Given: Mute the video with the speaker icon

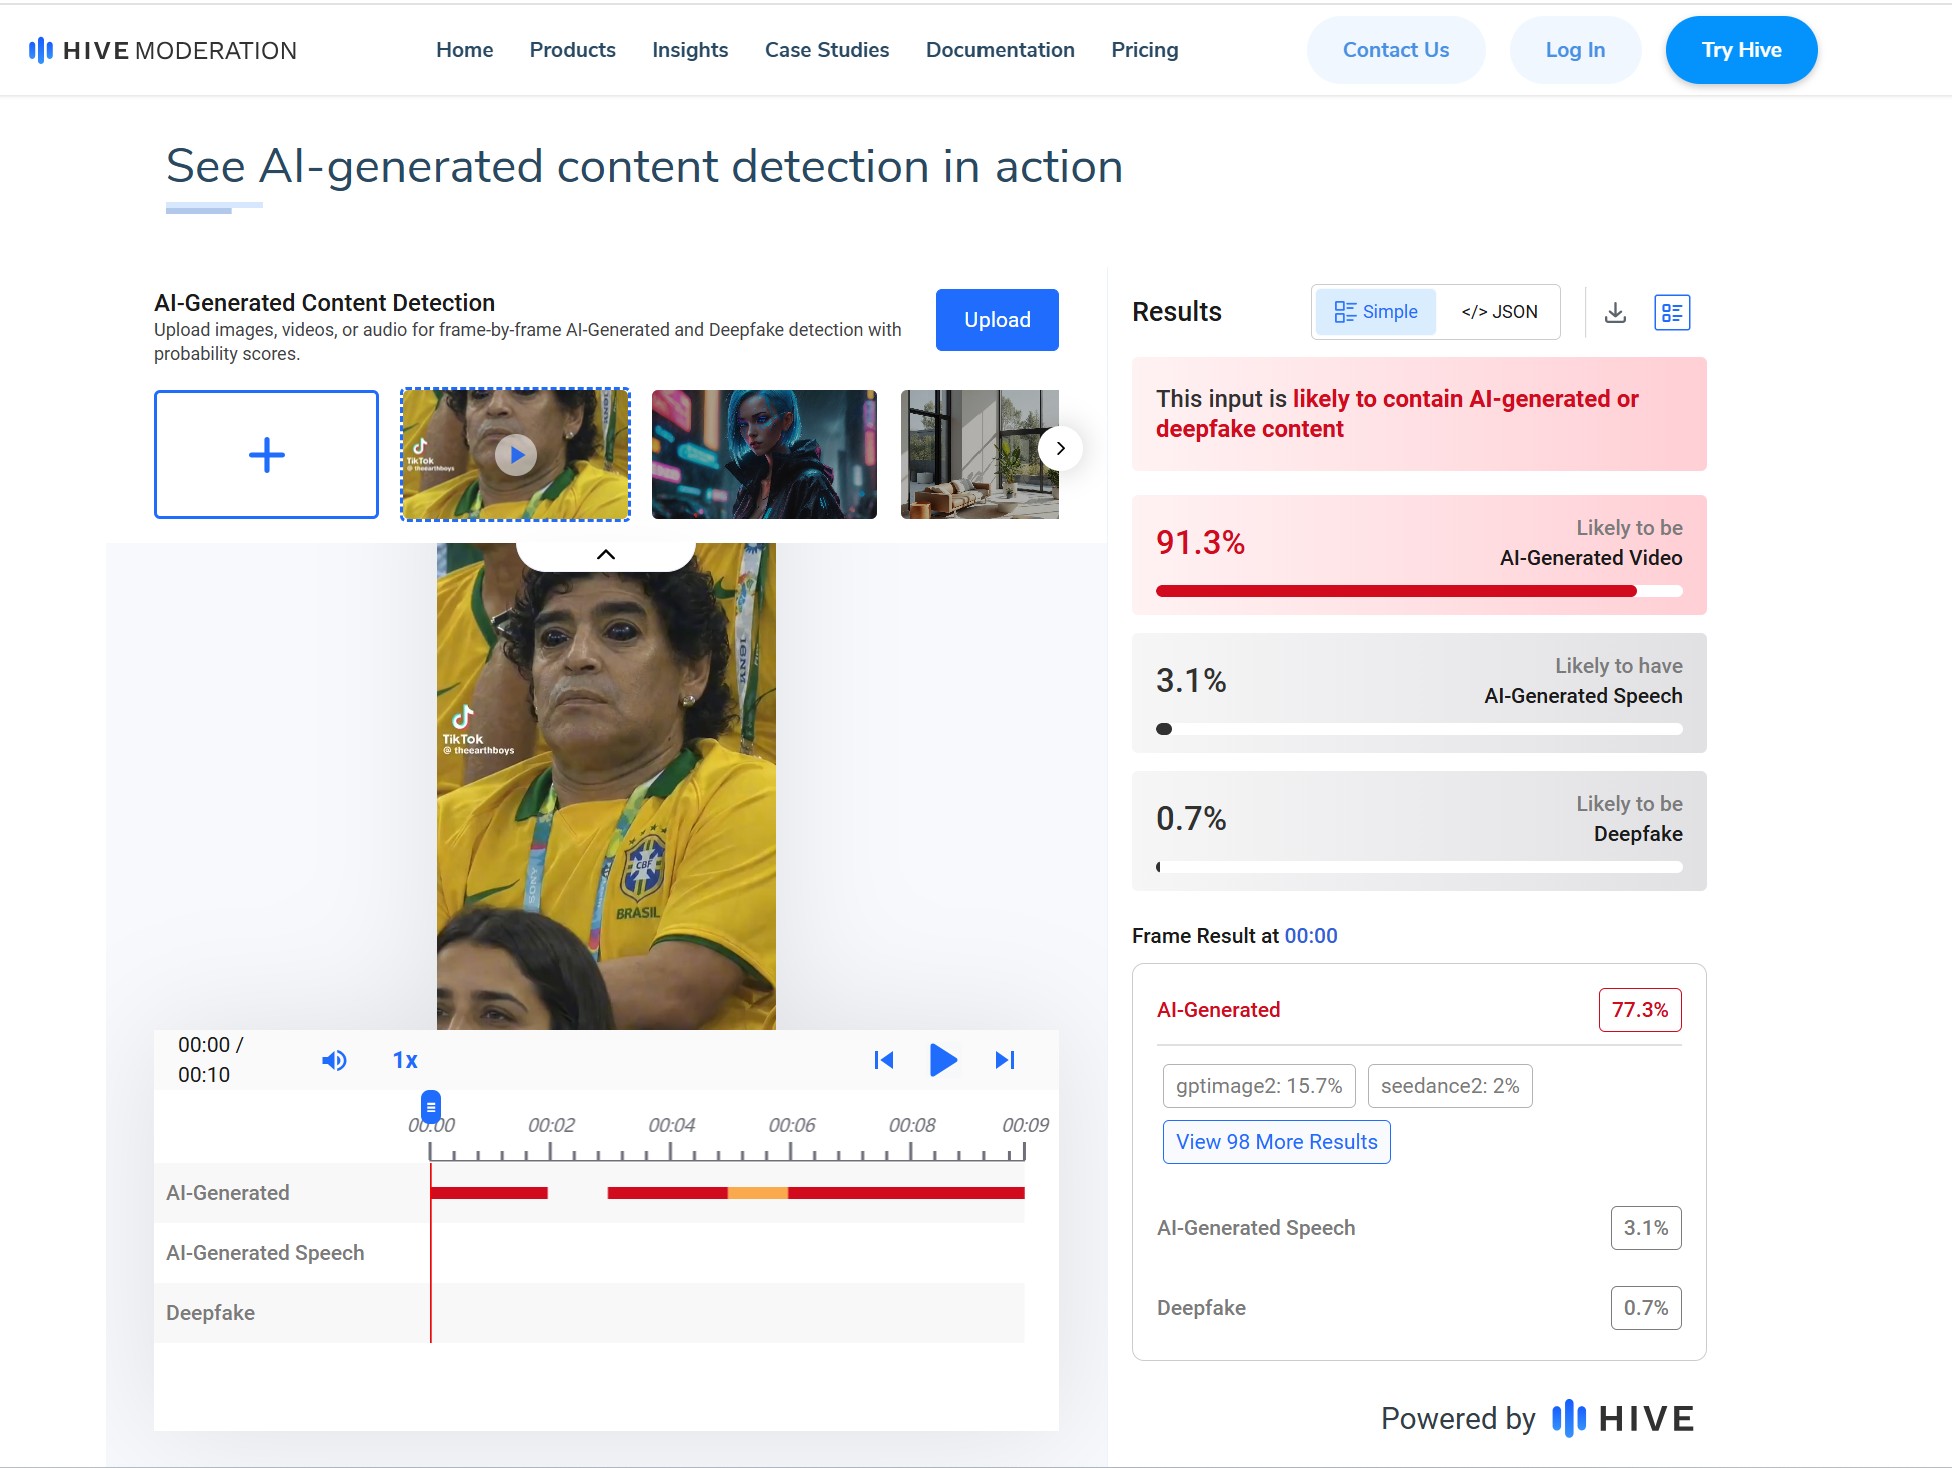Looking at the screenshot, I should [x=334, y=1060].
